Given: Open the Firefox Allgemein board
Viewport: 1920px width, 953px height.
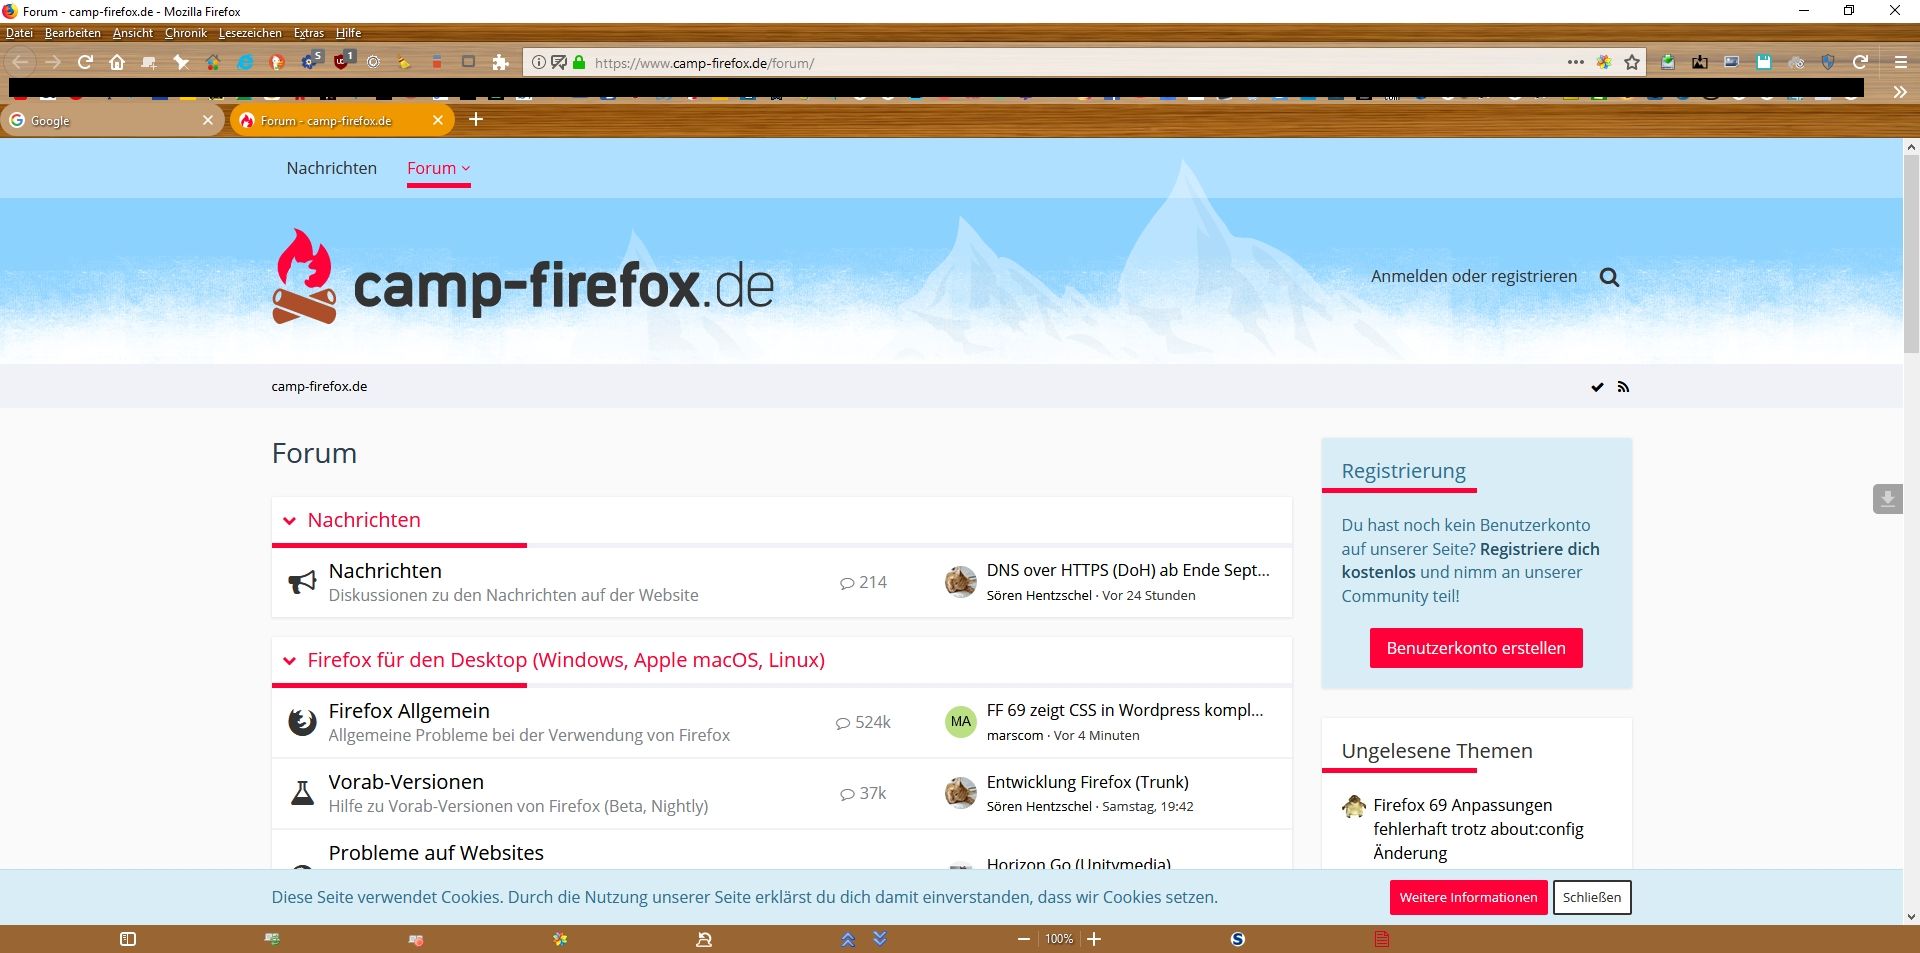Looking at the screenshot, I should click(409, 710).
